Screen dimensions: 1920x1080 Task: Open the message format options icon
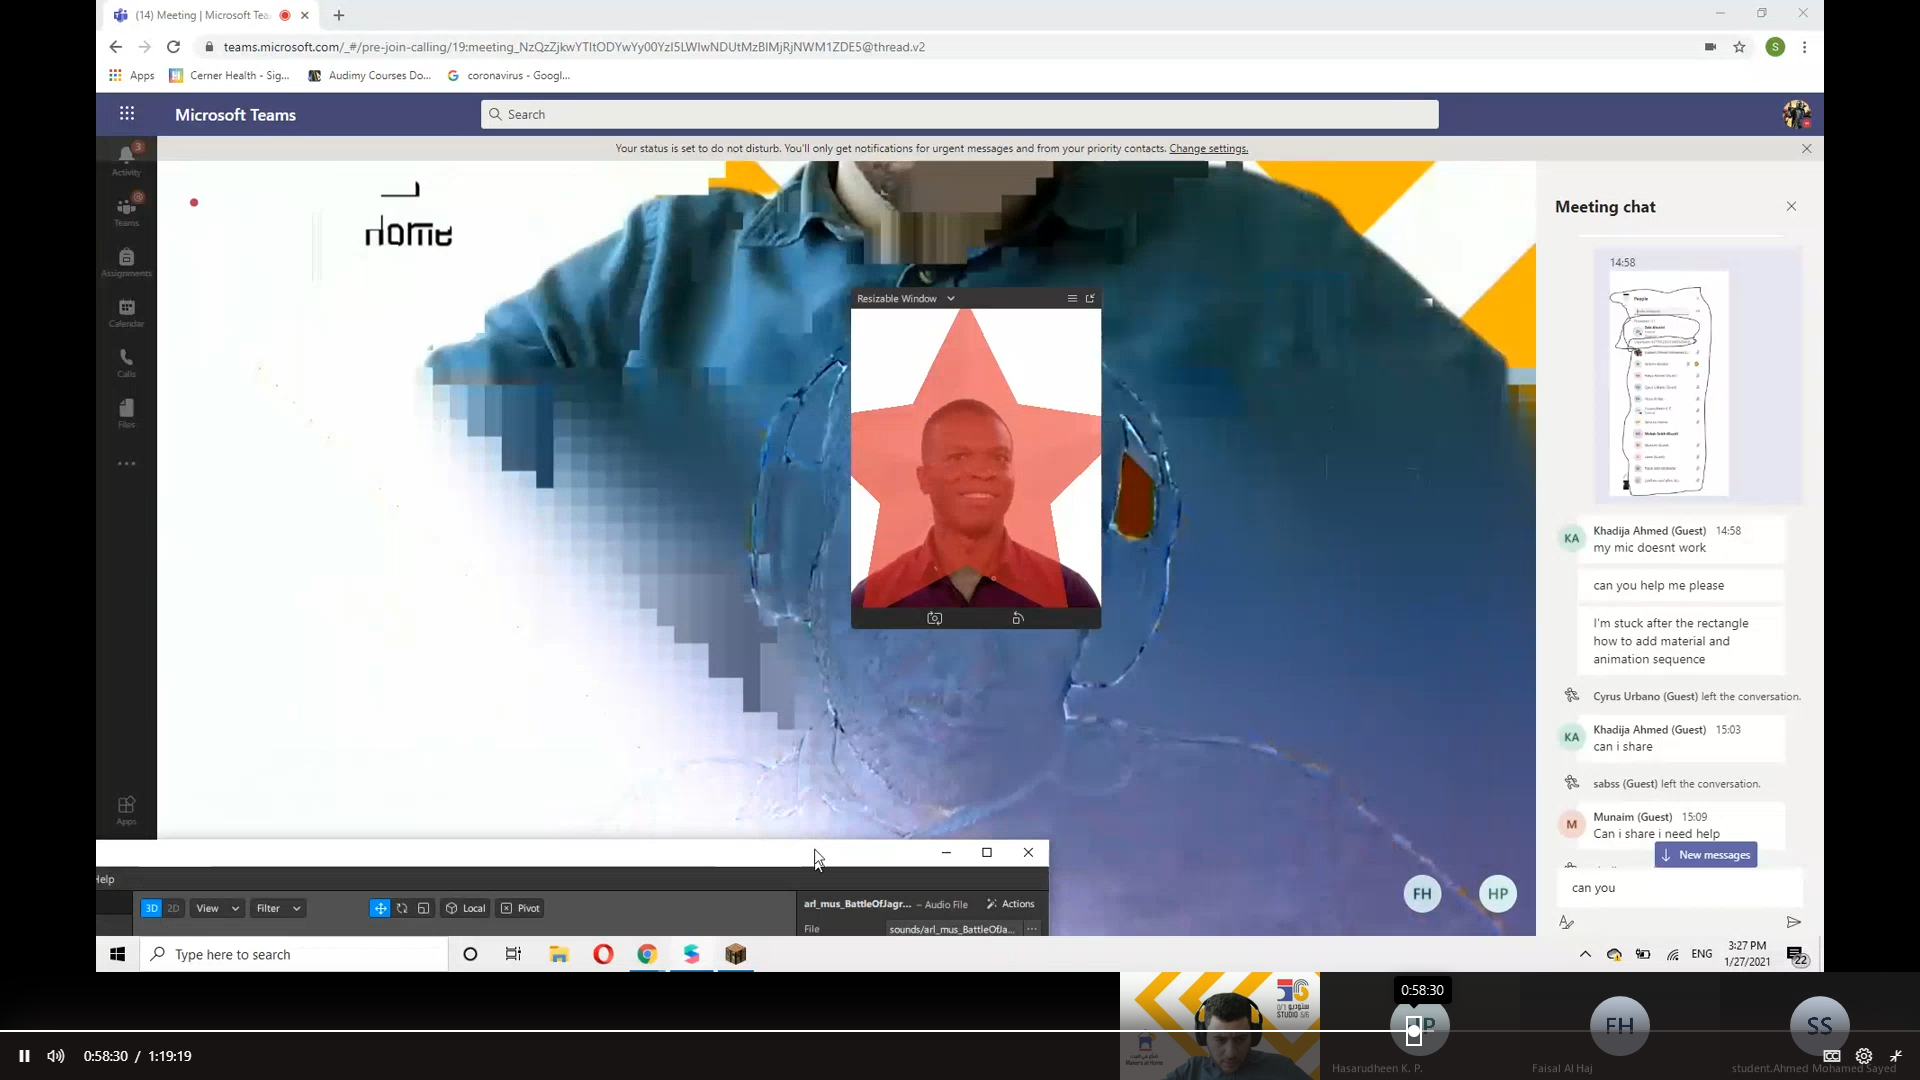1566,922
